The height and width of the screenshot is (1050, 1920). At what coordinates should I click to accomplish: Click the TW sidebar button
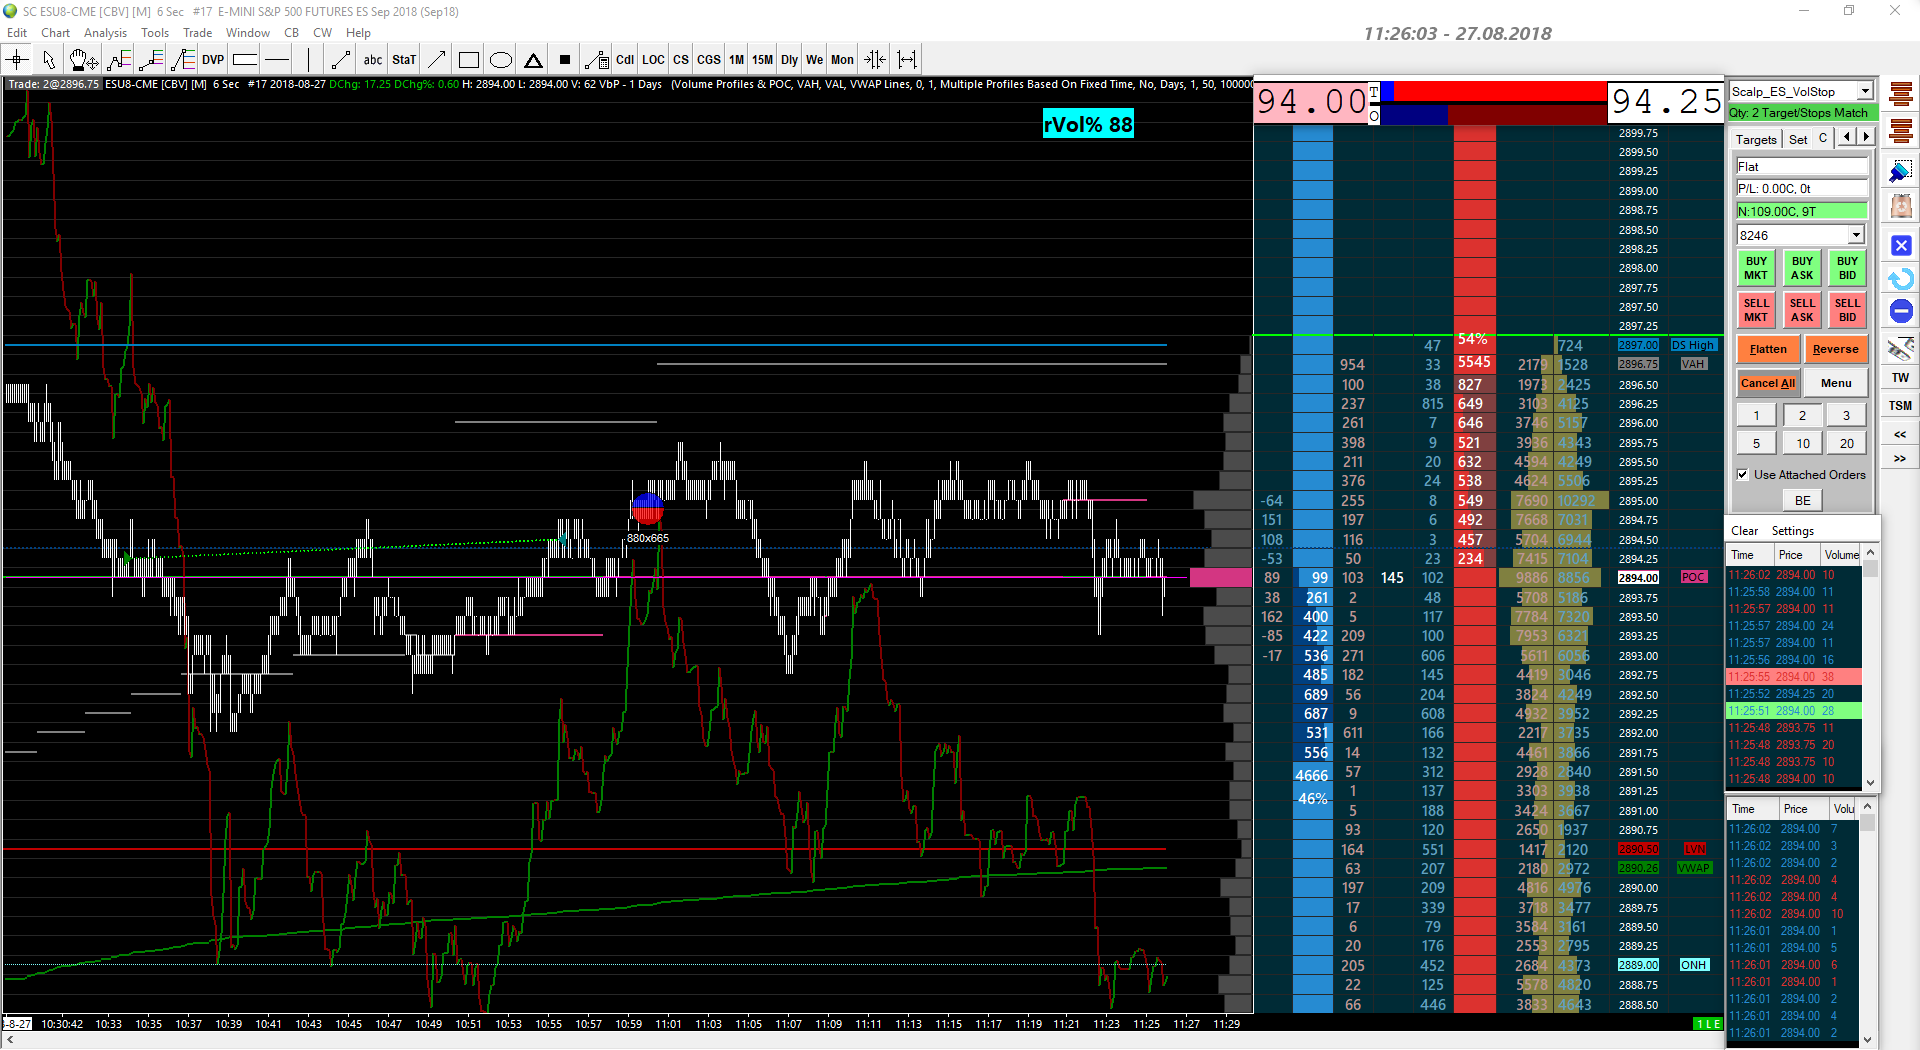pyautogui.click(x=1900, y=377)
